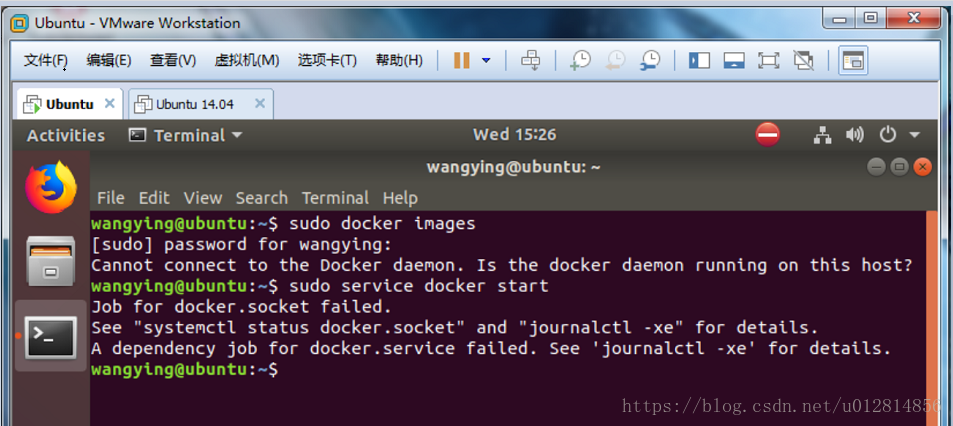953x426 pixels.
Task: Open the terminal File menu
Action: pos(111,198)
